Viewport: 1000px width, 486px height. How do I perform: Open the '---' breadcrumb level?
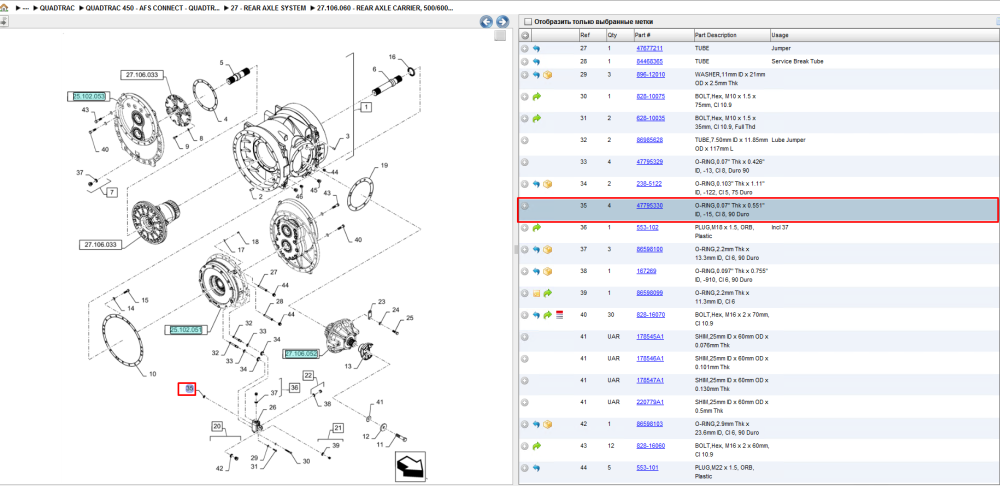pyautogui.click(x=26, y=8)
